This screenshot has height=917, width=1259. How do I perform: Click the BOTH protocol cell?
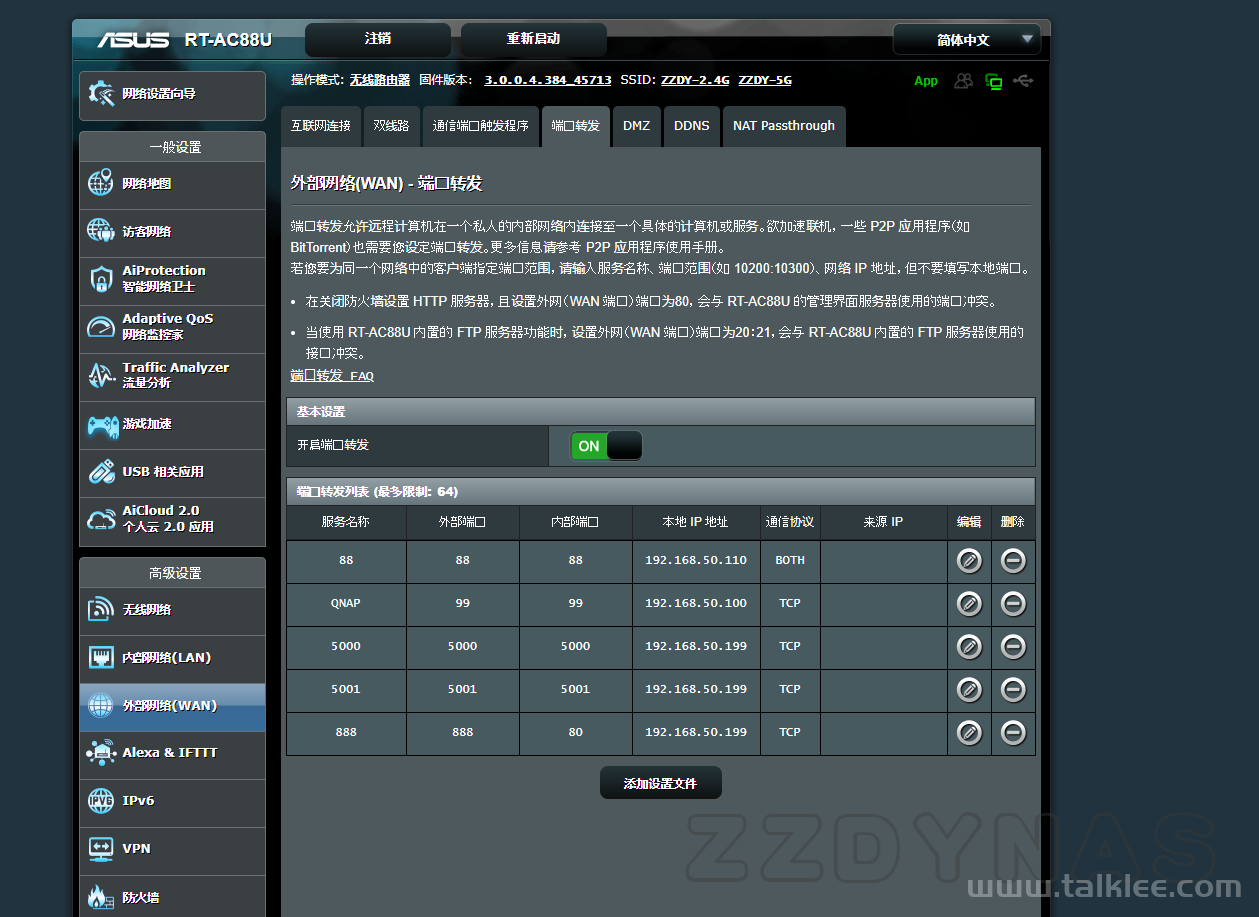point(790,561)
